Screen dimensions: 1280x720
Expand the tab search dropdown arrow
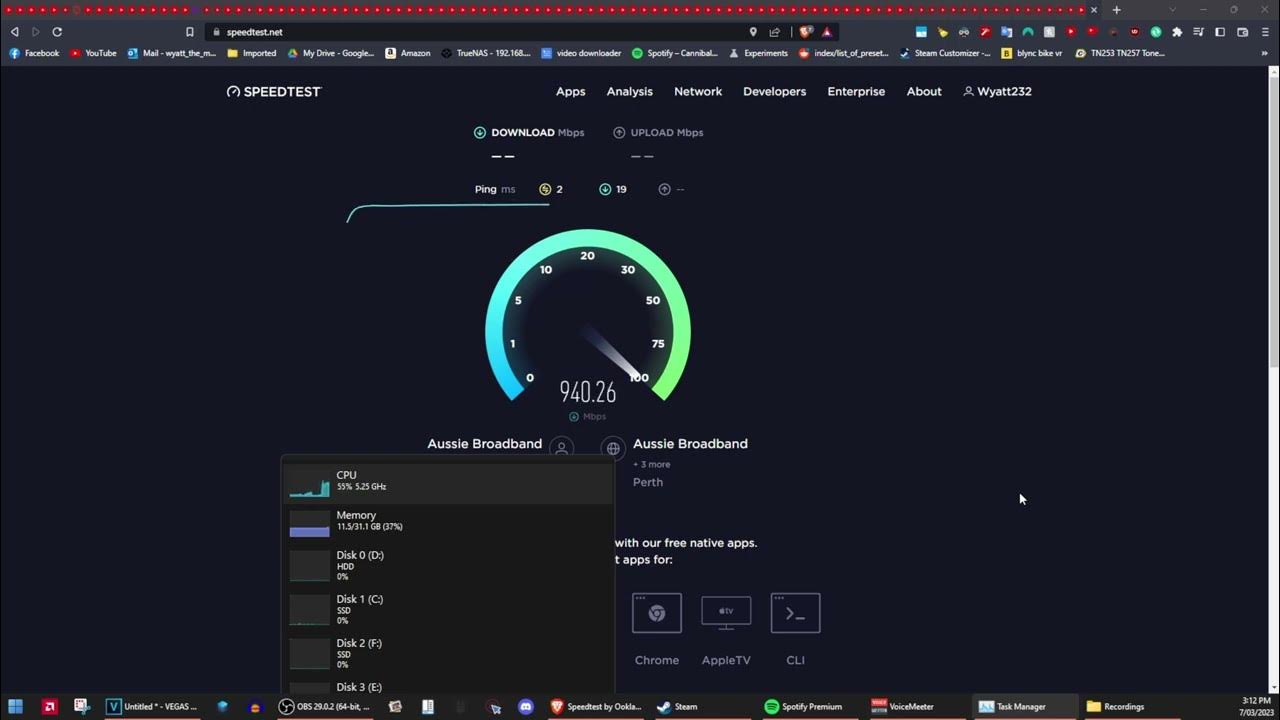tap(1172, 10)
